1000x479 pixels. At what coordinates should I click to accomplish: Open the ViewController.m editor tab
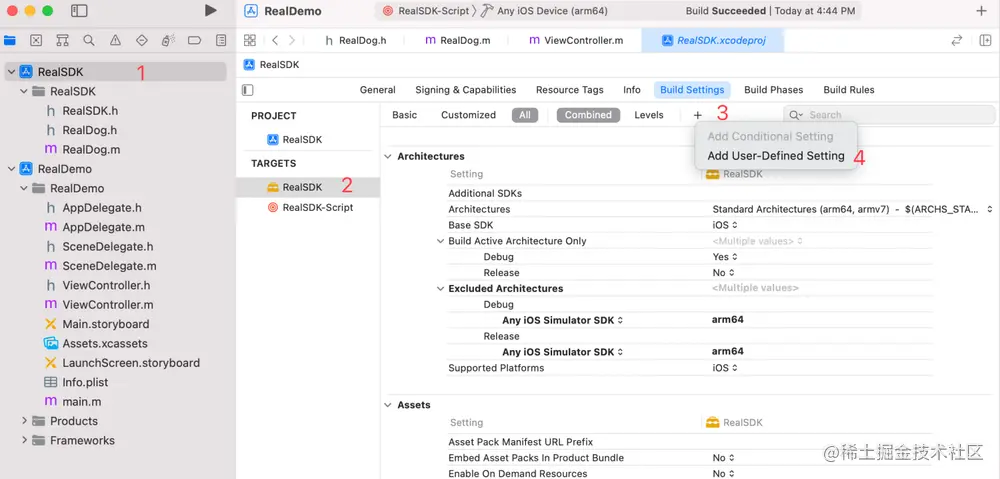pos(576,40)
